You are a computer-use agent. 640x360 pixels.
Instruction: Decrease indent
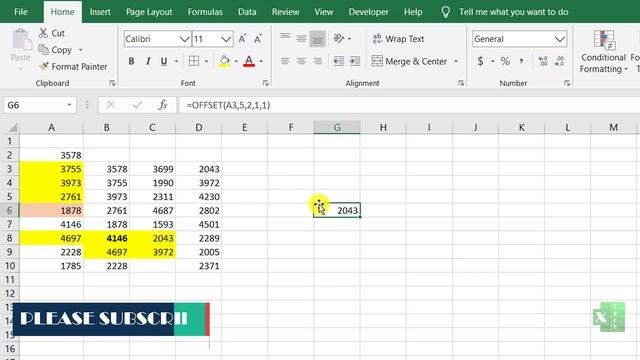338,61
